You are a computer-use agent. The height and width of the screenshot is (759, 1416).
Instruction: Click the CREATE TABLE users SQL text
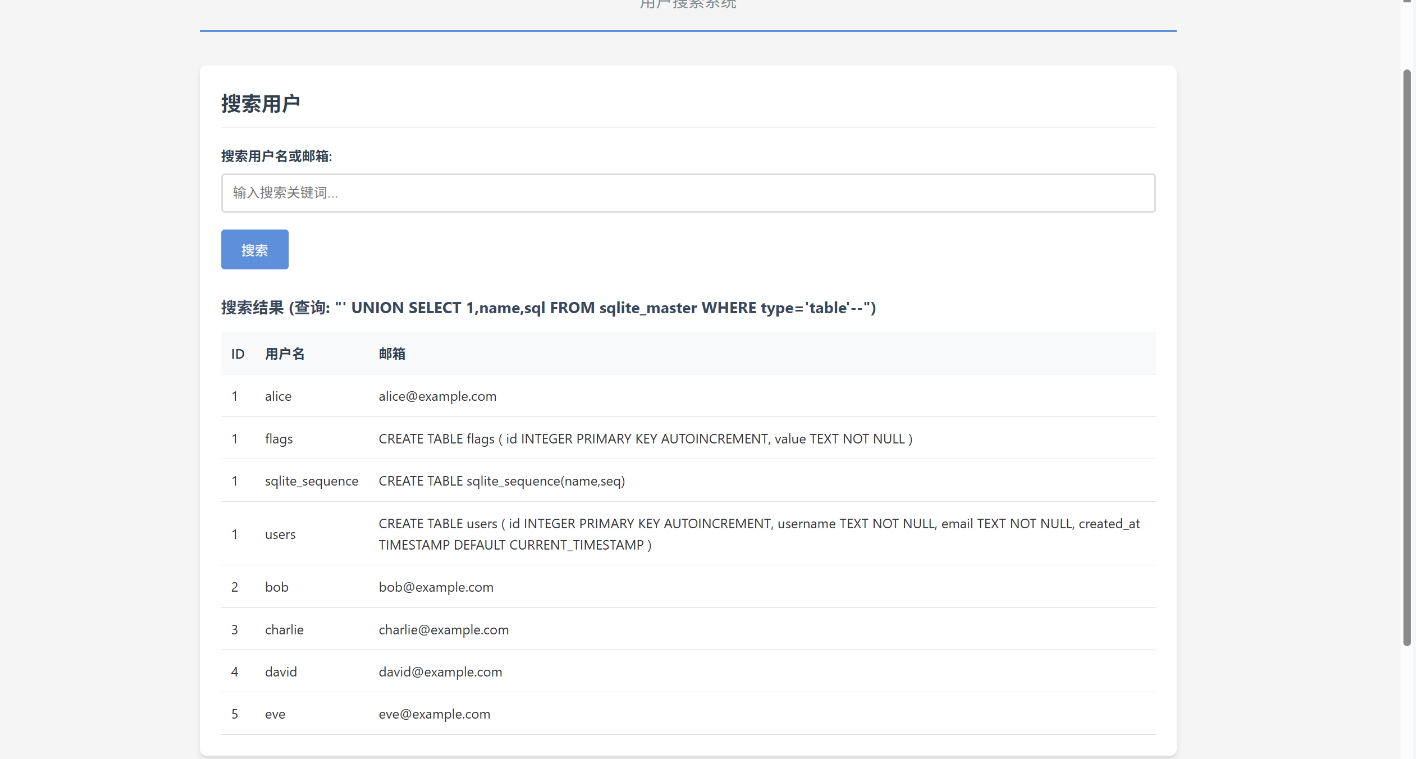click(x=758, y=534)
